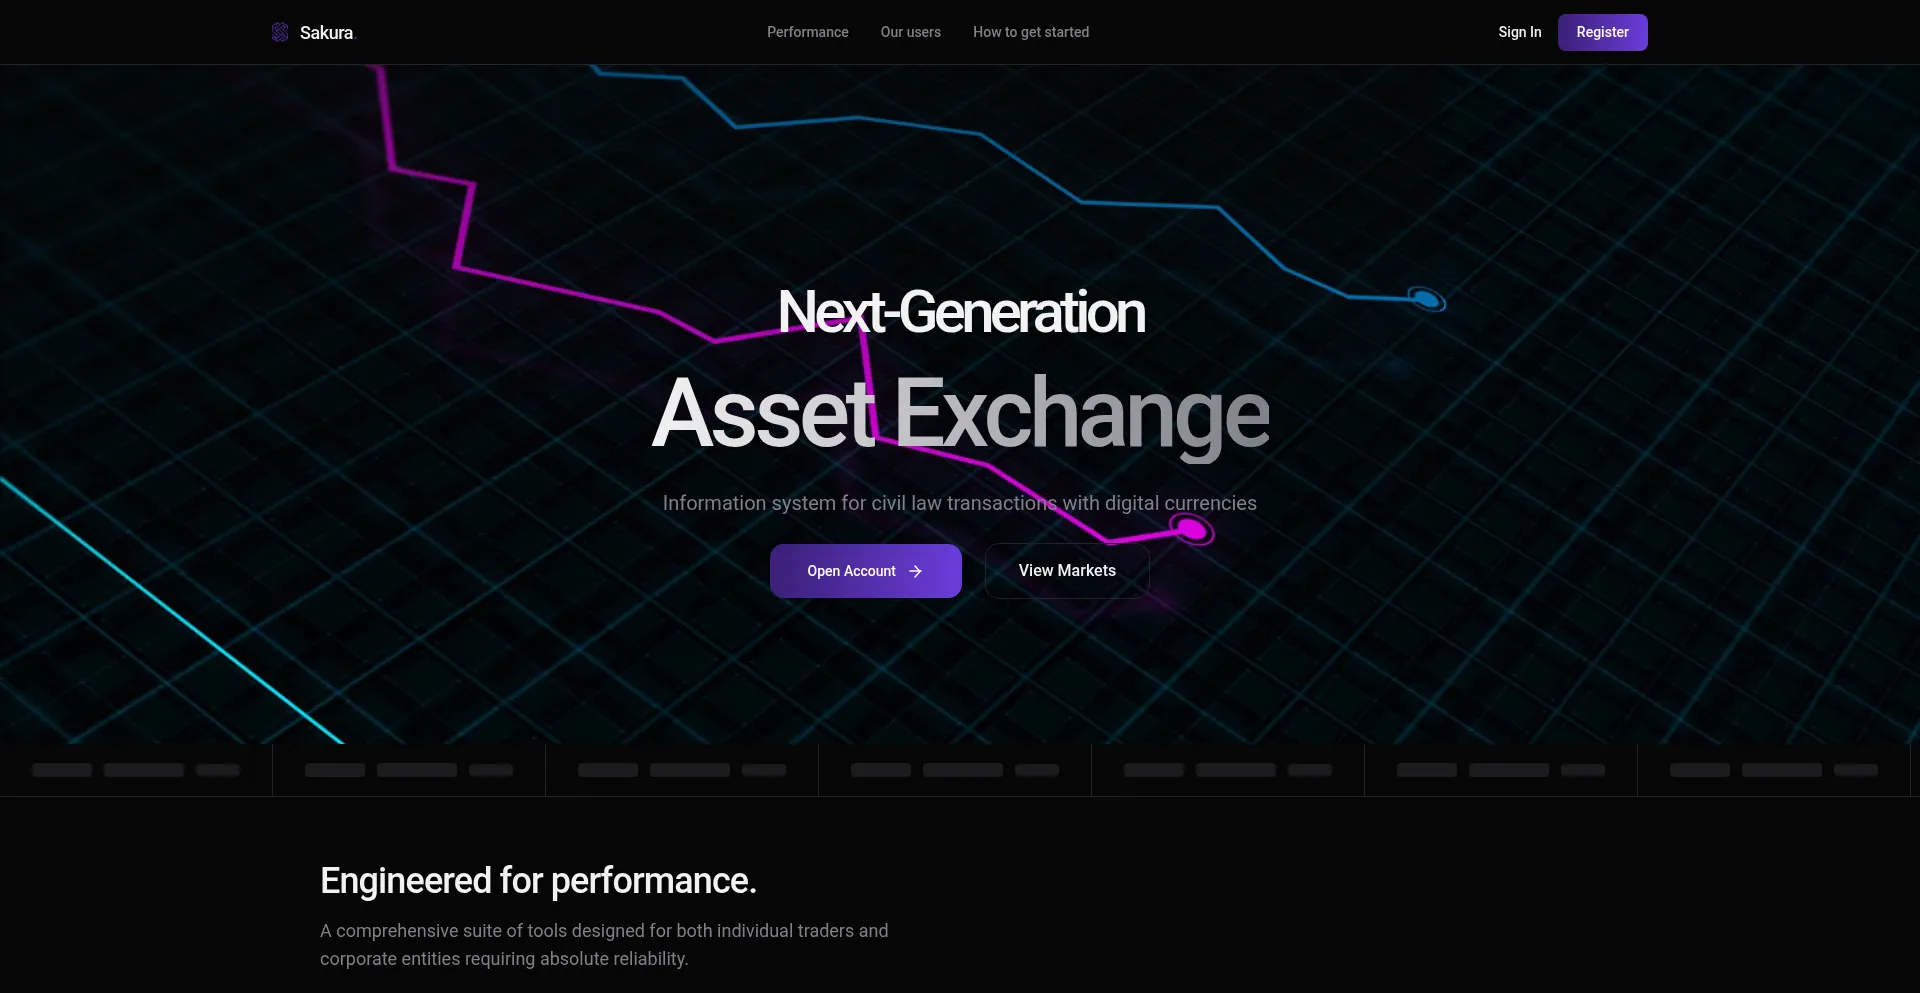Click the Sakura brand name text
Image resolution: width=1920 pixels, height=993 pixels.
pyautogui.click(x=326, y=33)
